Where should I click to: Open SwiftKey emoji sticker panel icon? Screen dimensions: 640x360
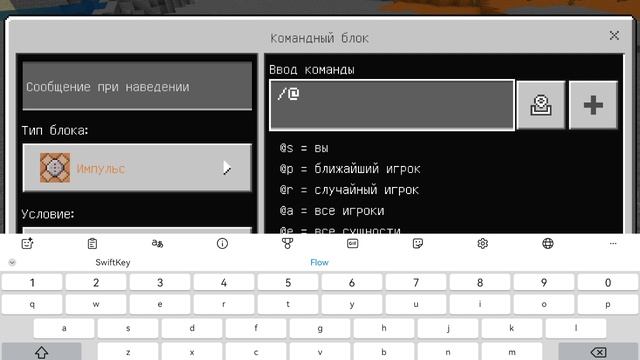point(27,244)
